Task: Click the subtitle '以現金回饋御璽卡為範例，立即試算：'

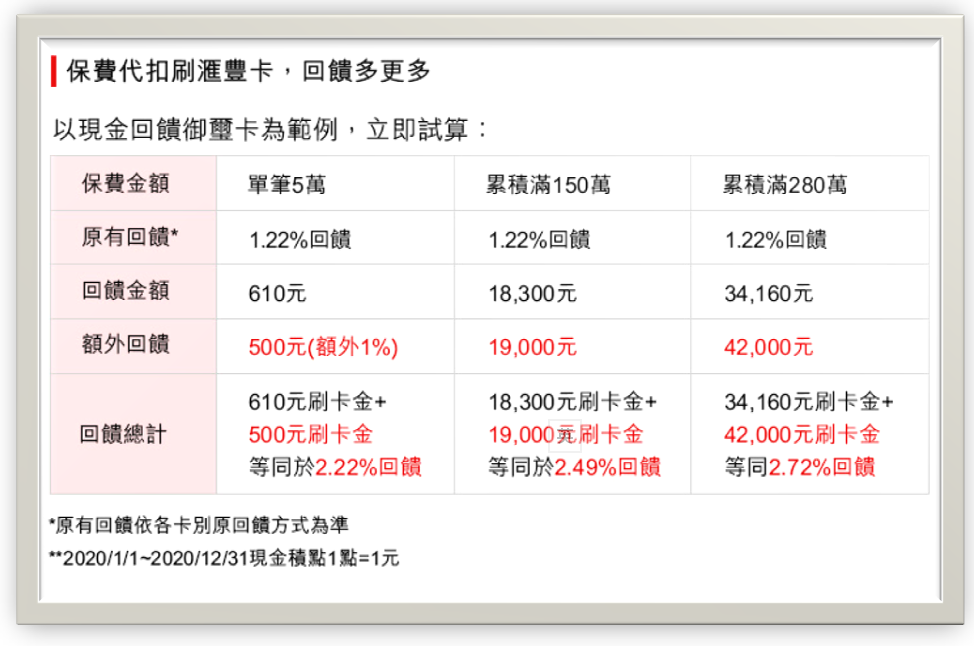Action: coord(271,130)
